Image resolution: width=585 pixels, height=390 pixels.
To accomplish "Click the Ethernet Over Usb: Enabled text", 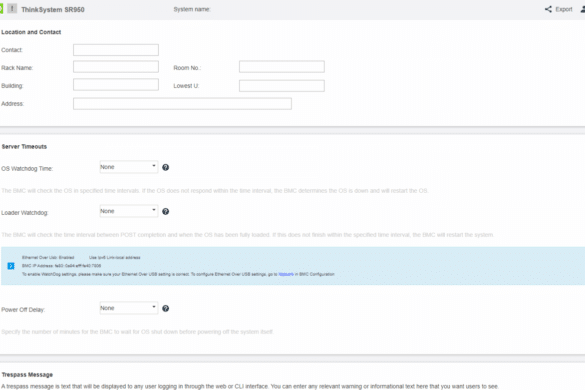I will pyautogui.click(x=48, y=258).
